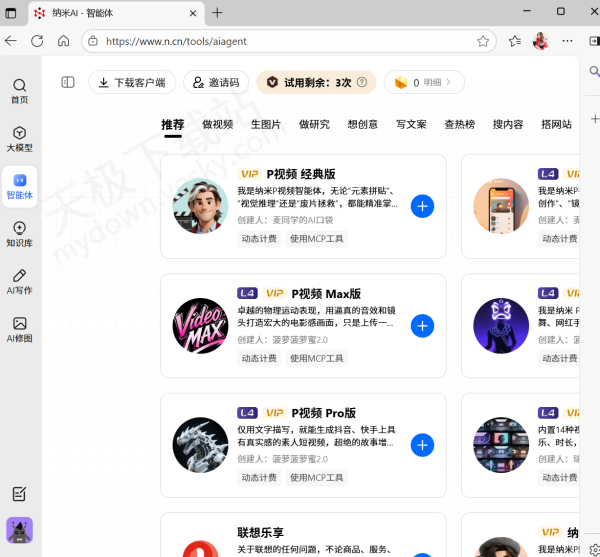Select the 搭网站 category tab
Screen dimensions: 600x557
[x=556, y=124]
